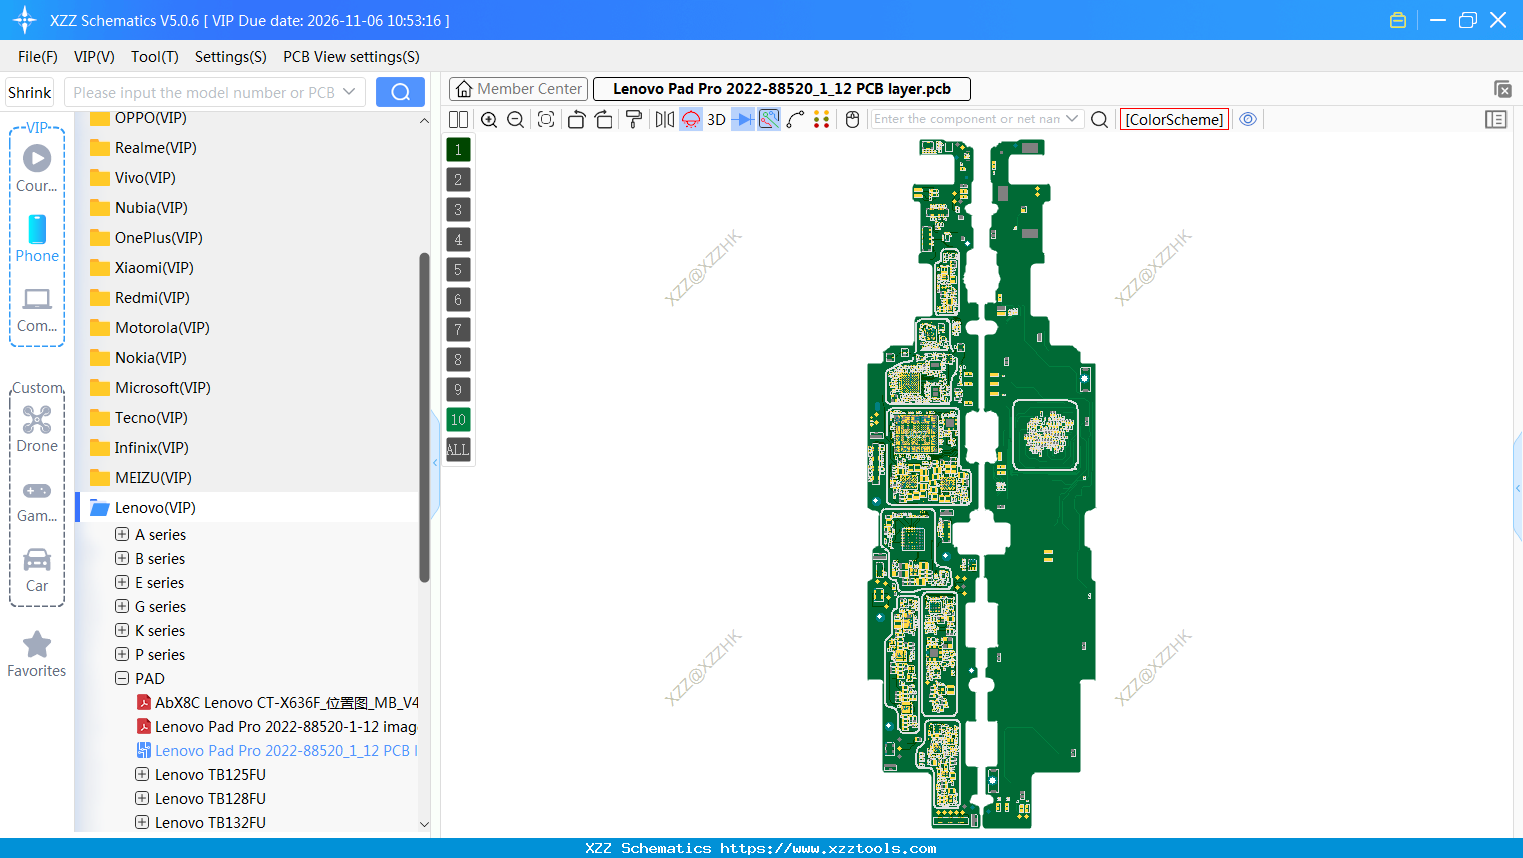Select the curved net line tool
Viewport: 1523px width, 858px height.
tap(796, 119)
